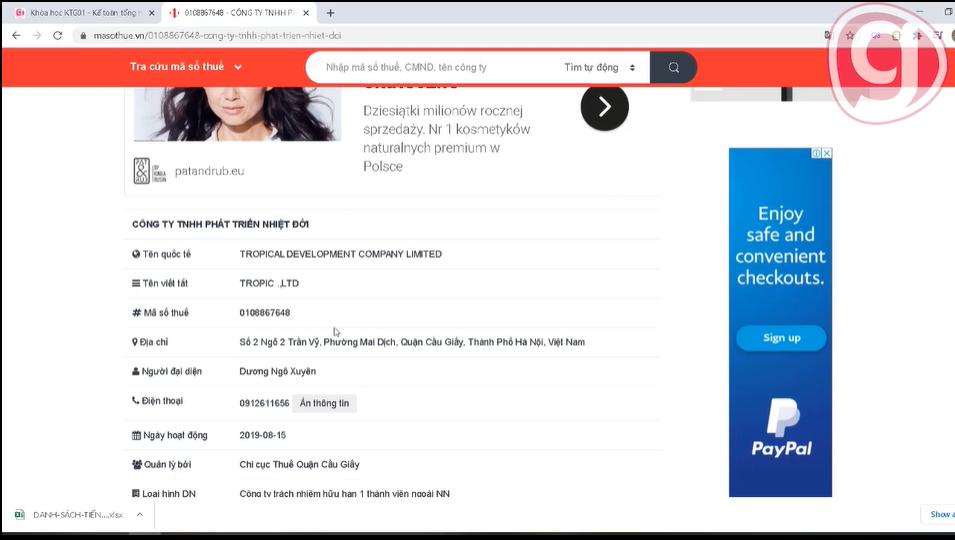Click the Excel file icon in the downloads bar
Screen dimensions: 955x540
(19, 514)
